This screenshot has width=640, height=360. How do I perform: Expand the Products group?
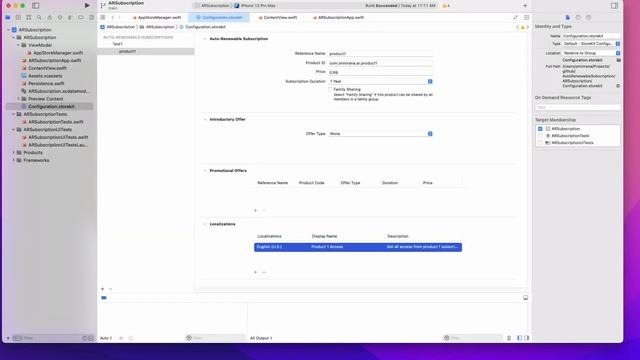[x=13, y=153]
